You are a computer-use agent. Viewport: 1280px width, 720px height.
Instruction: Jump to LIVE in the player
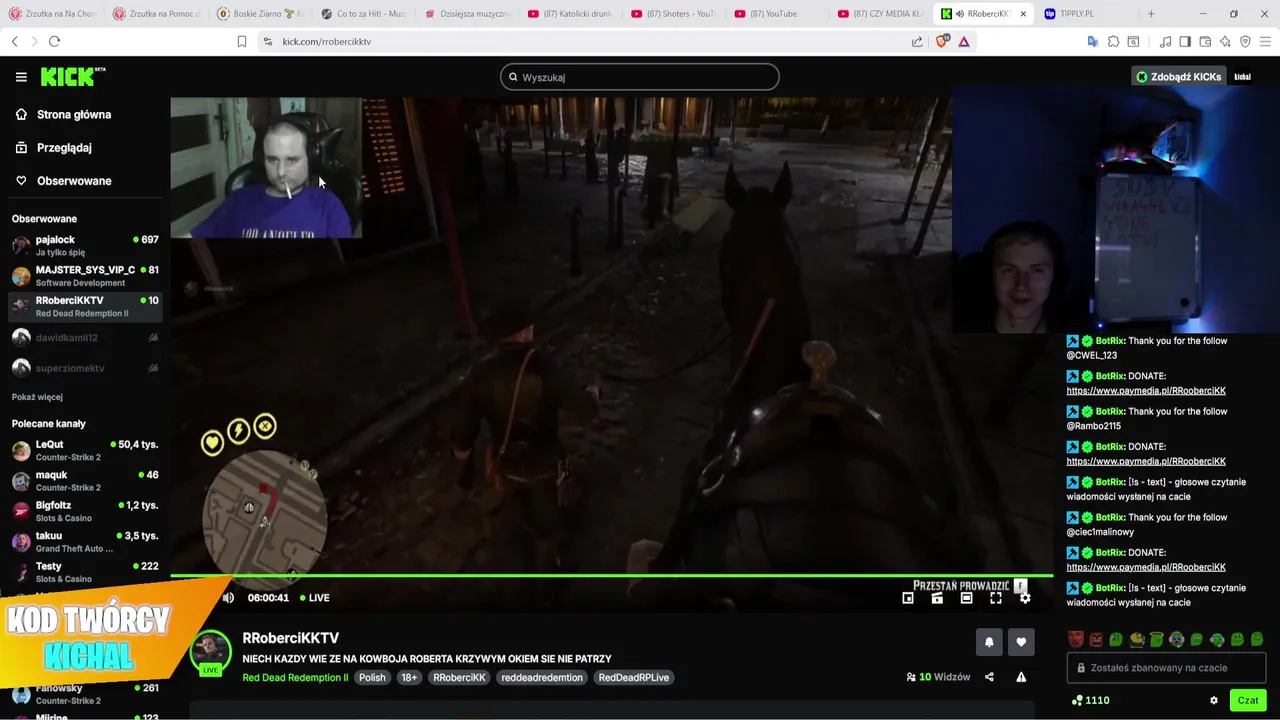pos(315,598)
